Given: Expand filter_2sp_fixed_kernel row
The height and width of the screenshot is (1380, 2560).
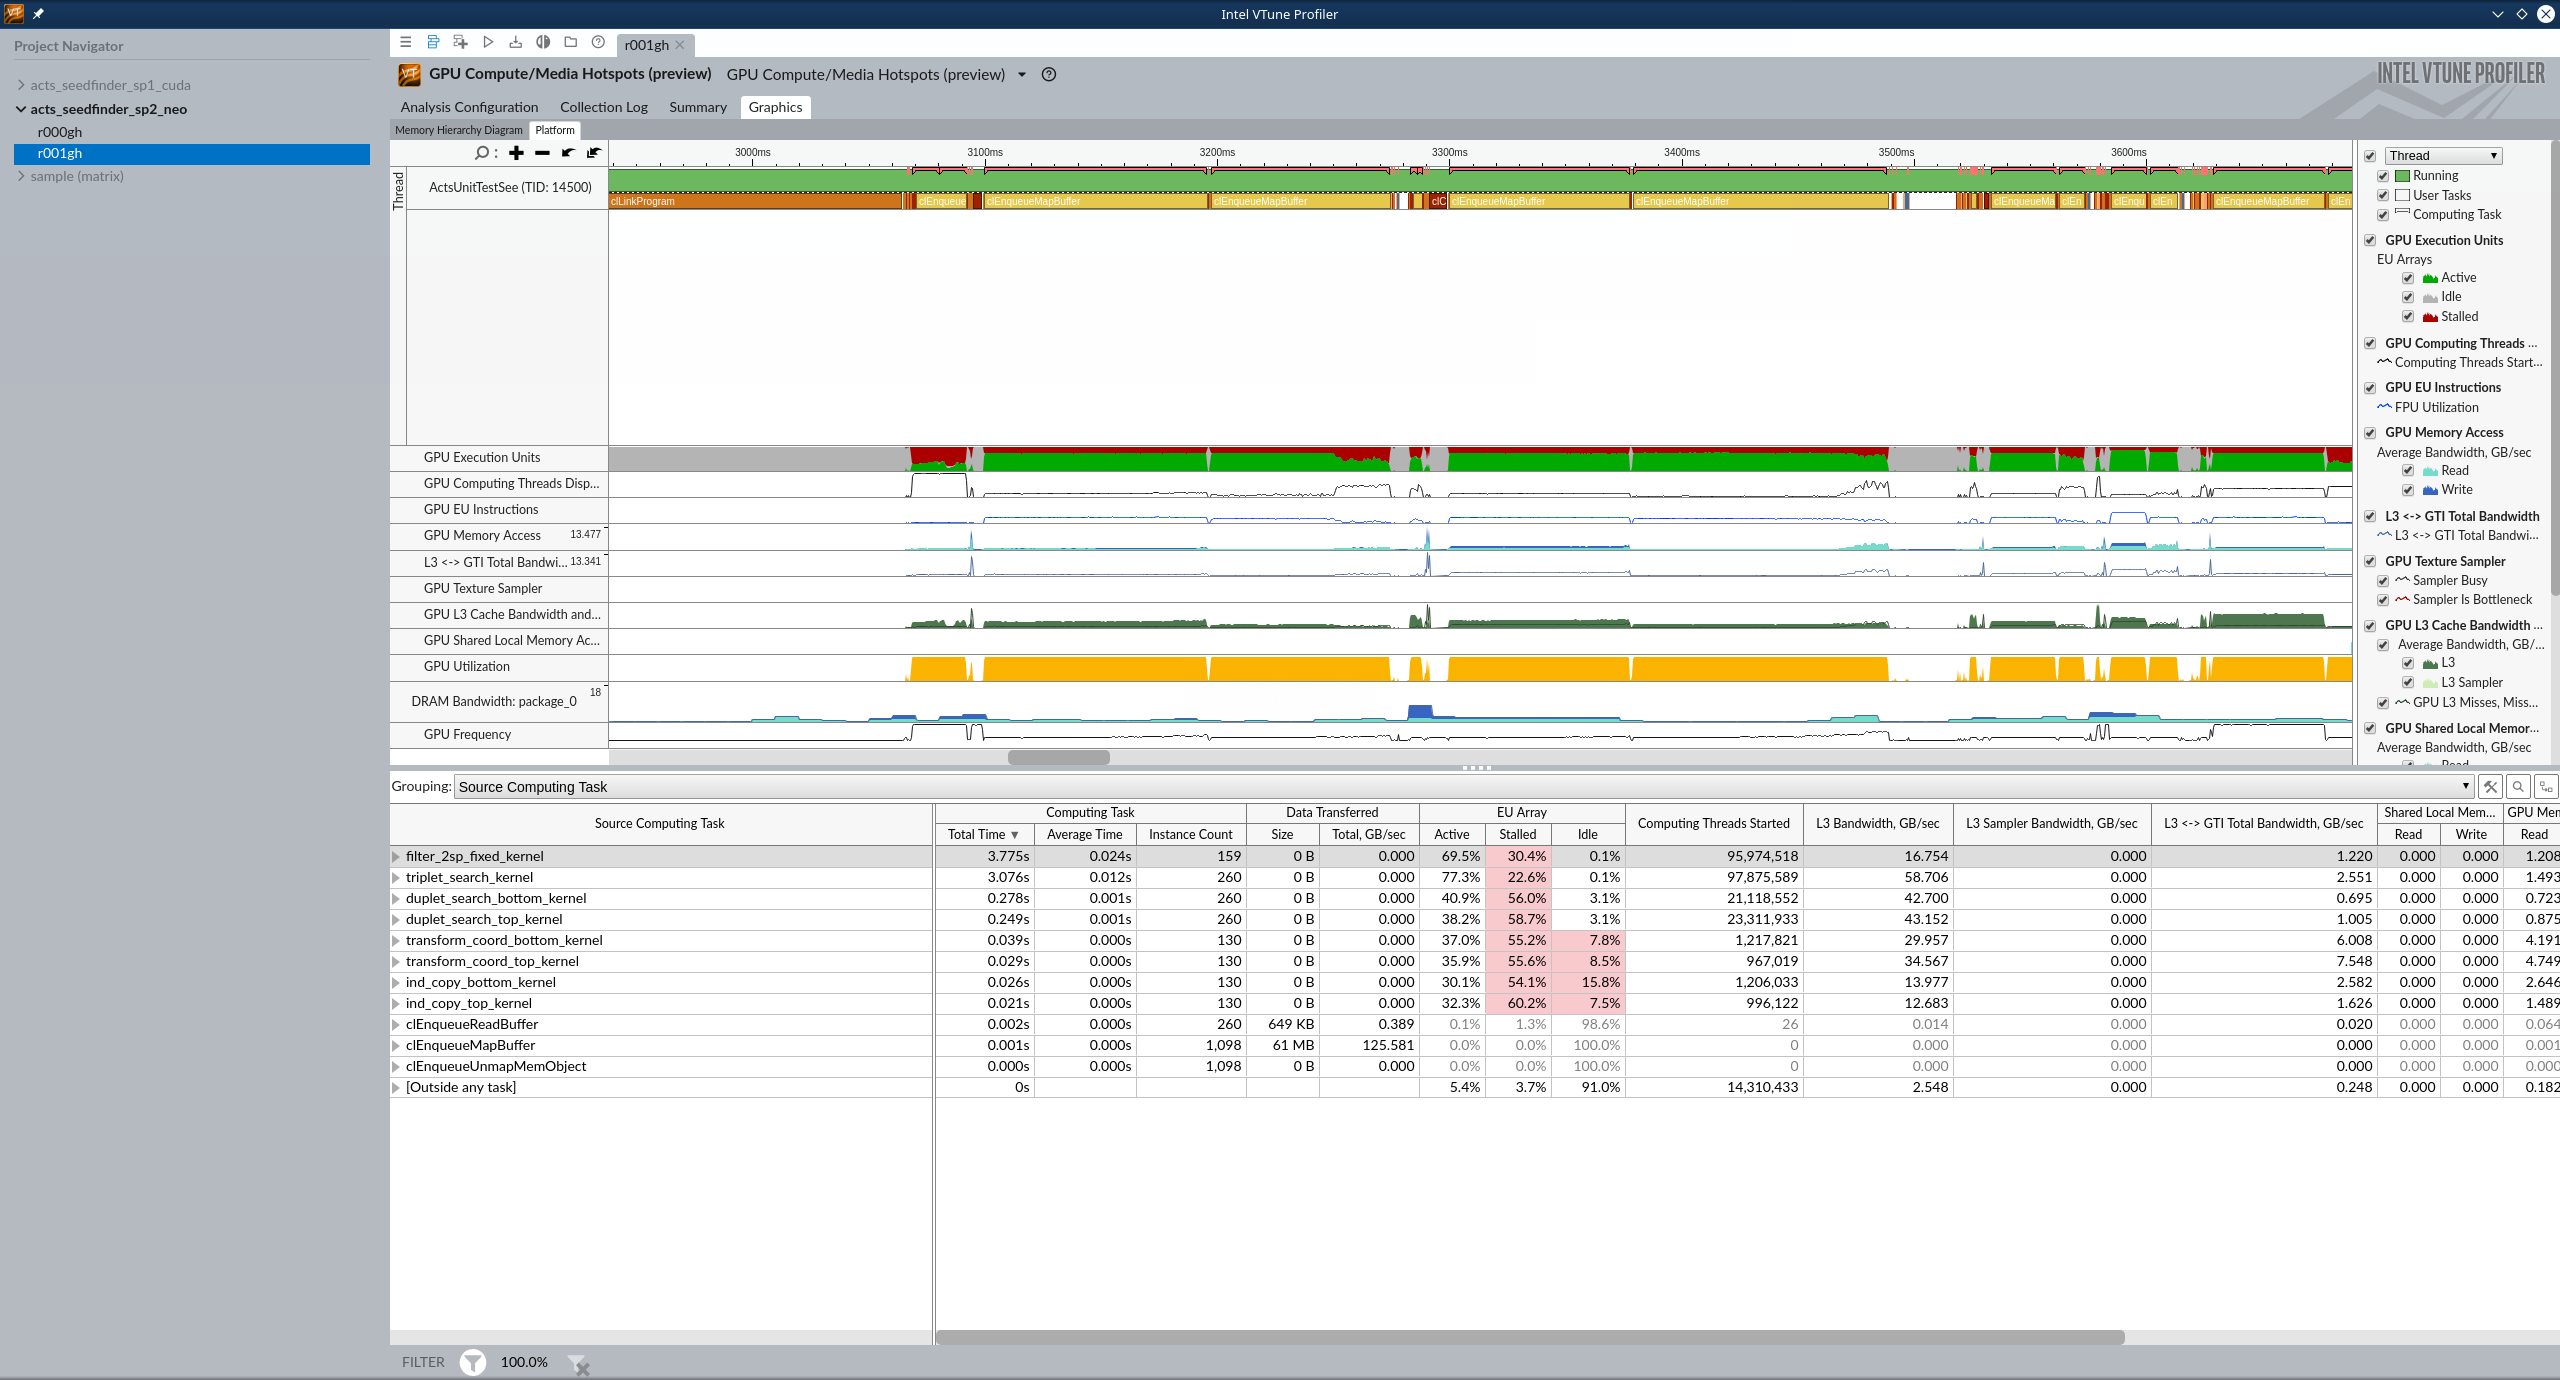Looking at the screenshot, I should (396, 857).
